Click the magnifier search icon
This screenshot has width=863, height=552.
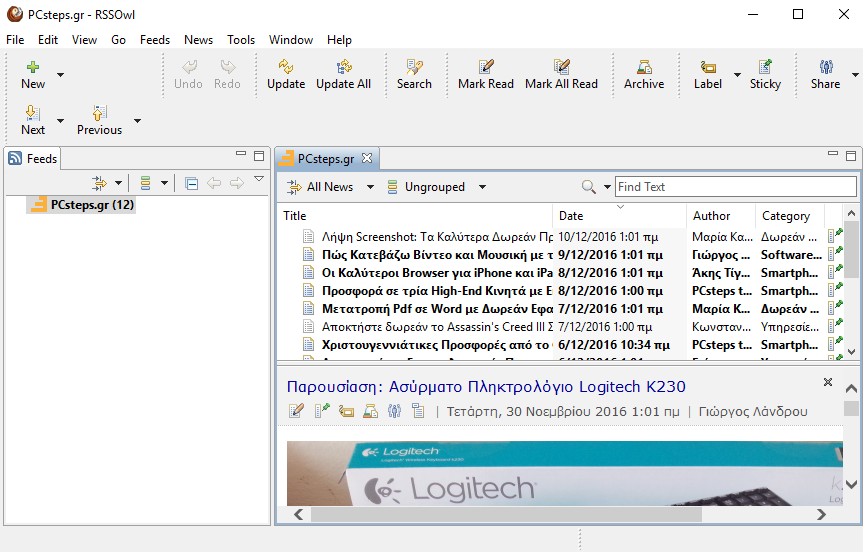tap(588, 187)
